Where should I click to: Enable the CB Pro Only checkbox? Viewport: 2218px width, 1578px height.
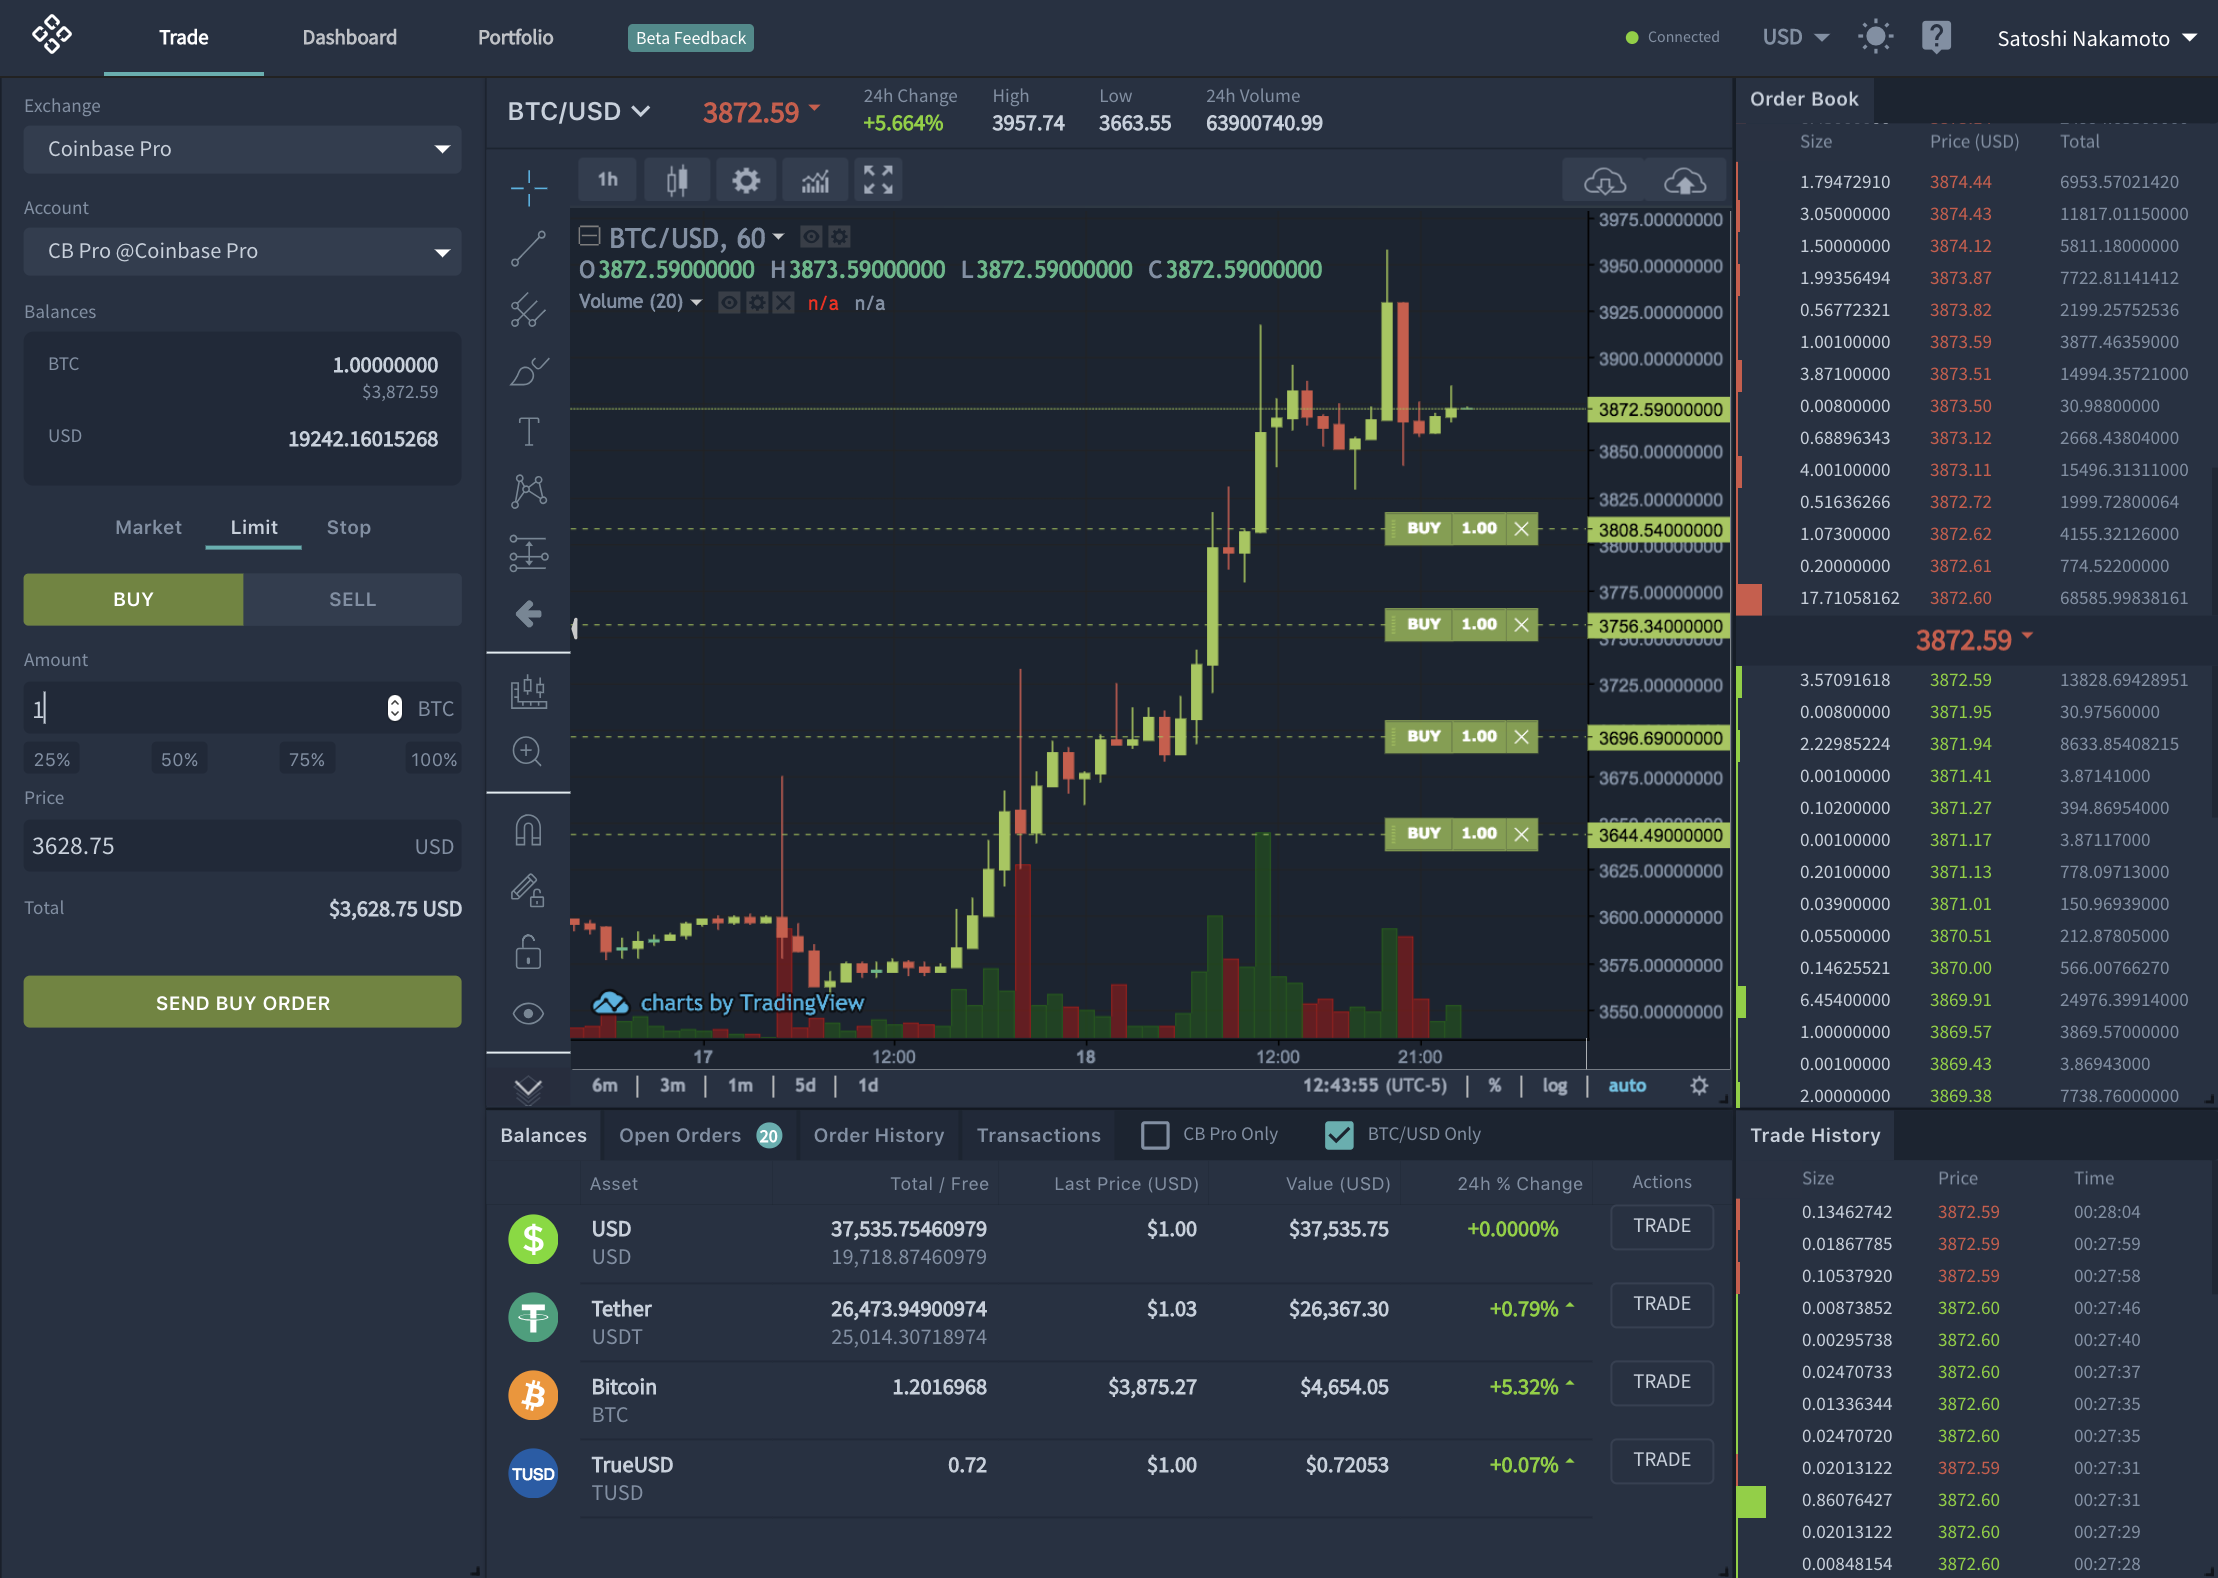coord(1155,1134)
